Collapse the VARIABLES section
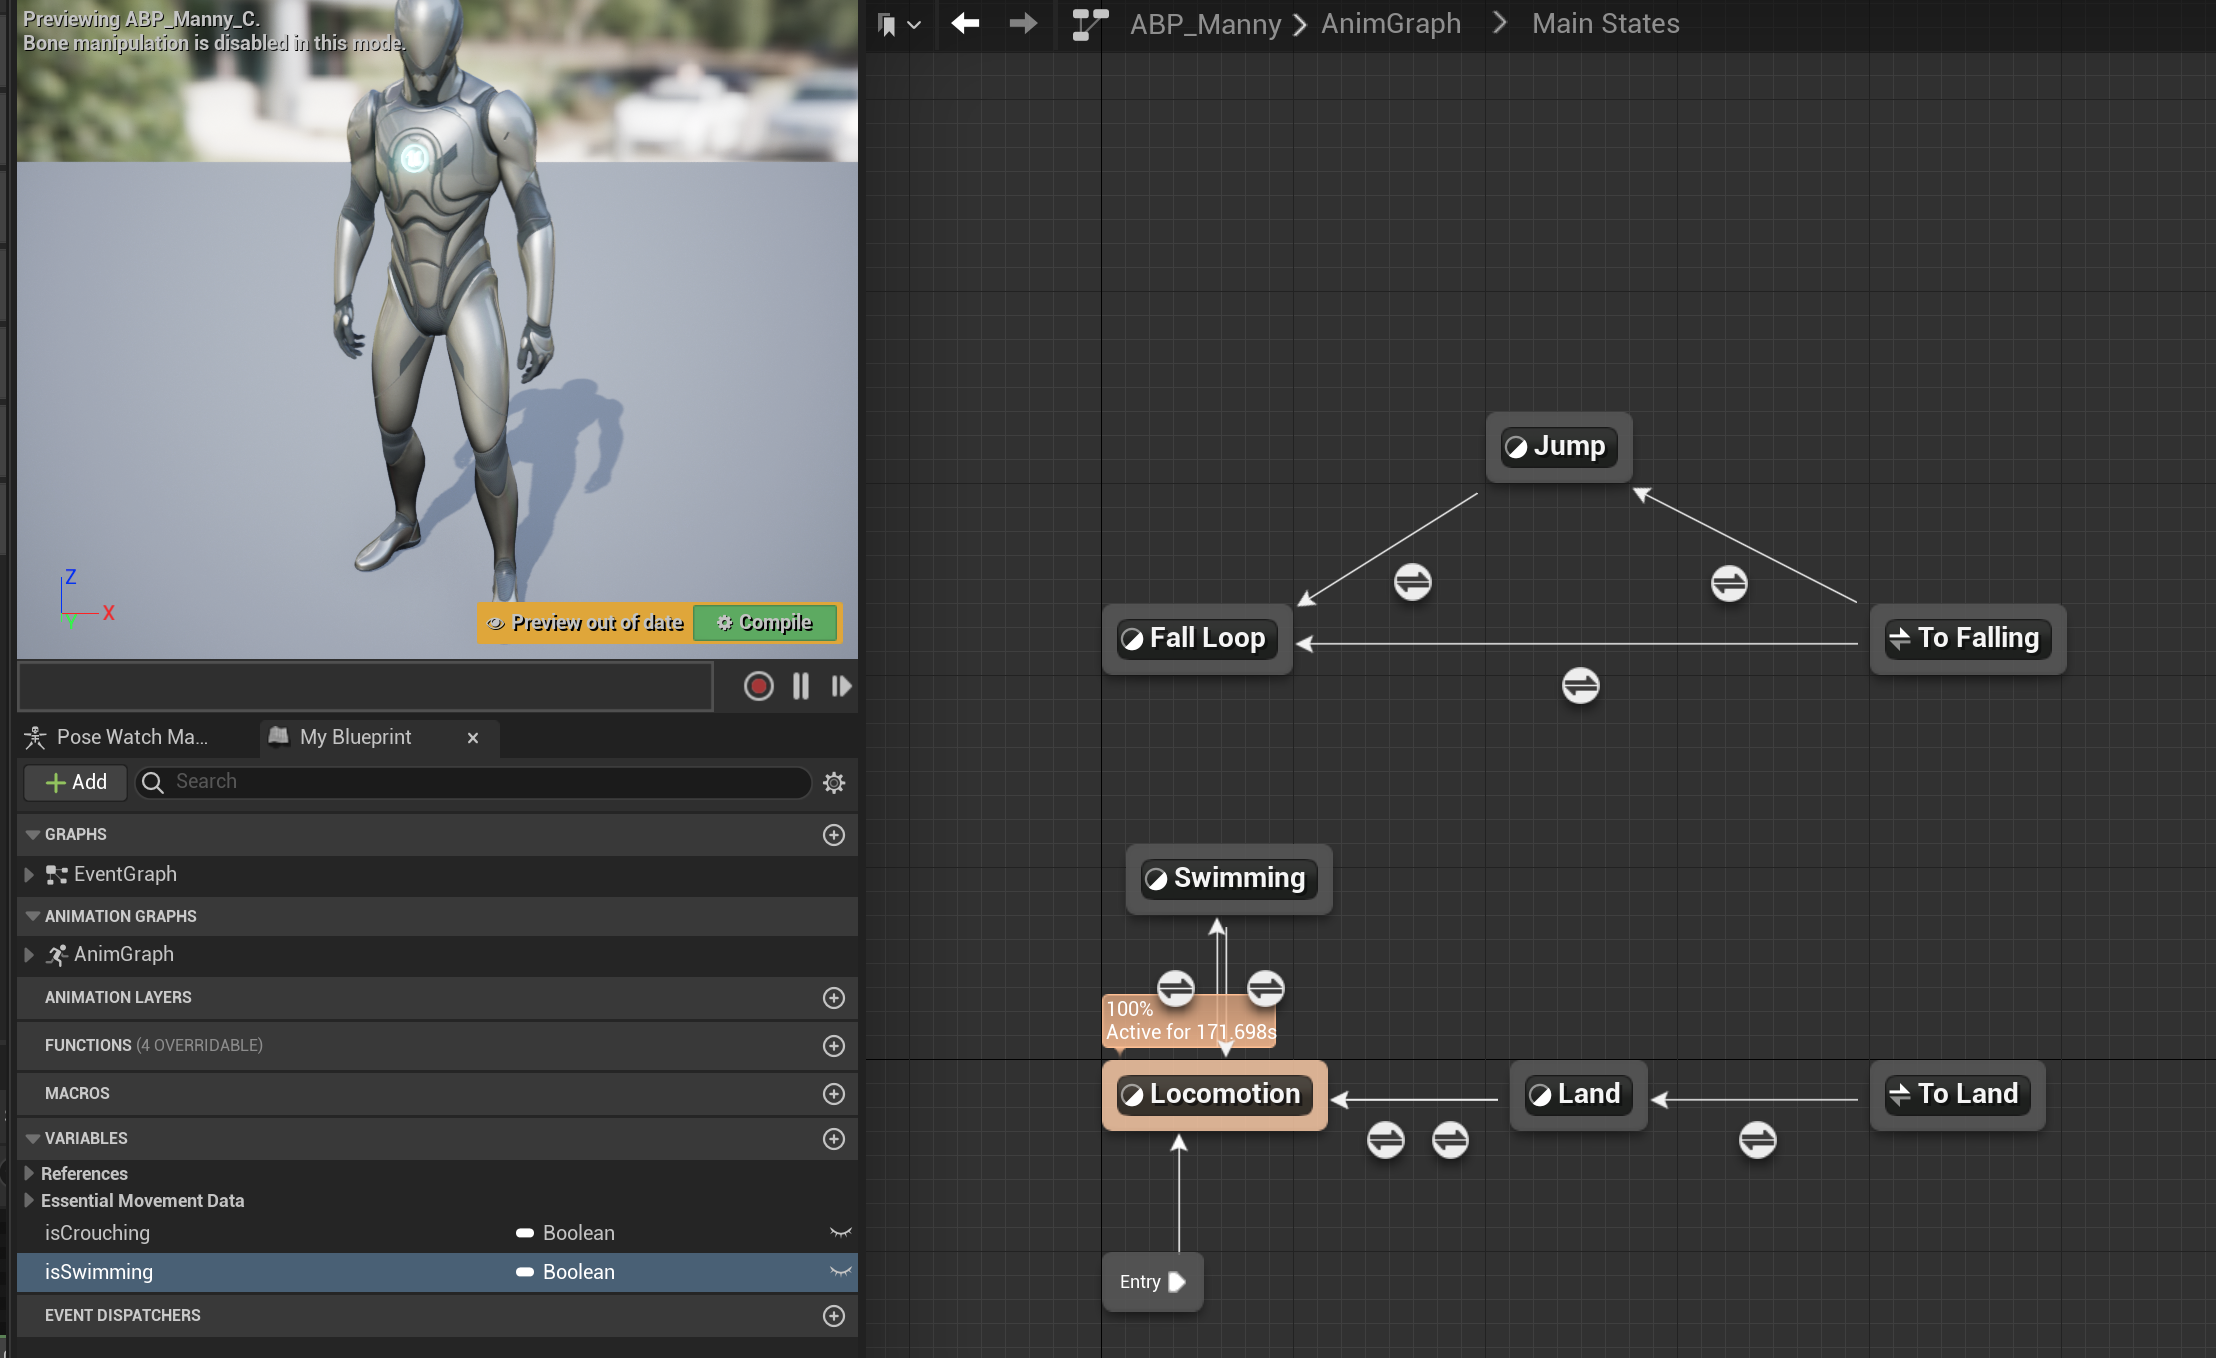 click(x=33, y=1139)
